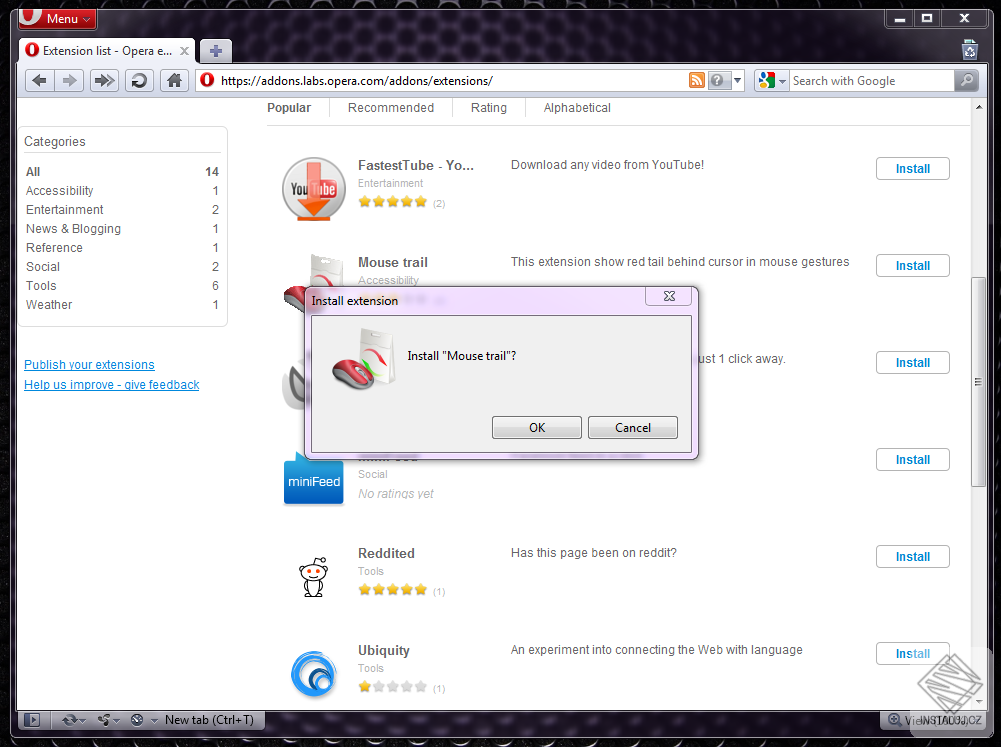Open the Opera Turbo status icon

[137, 720]
